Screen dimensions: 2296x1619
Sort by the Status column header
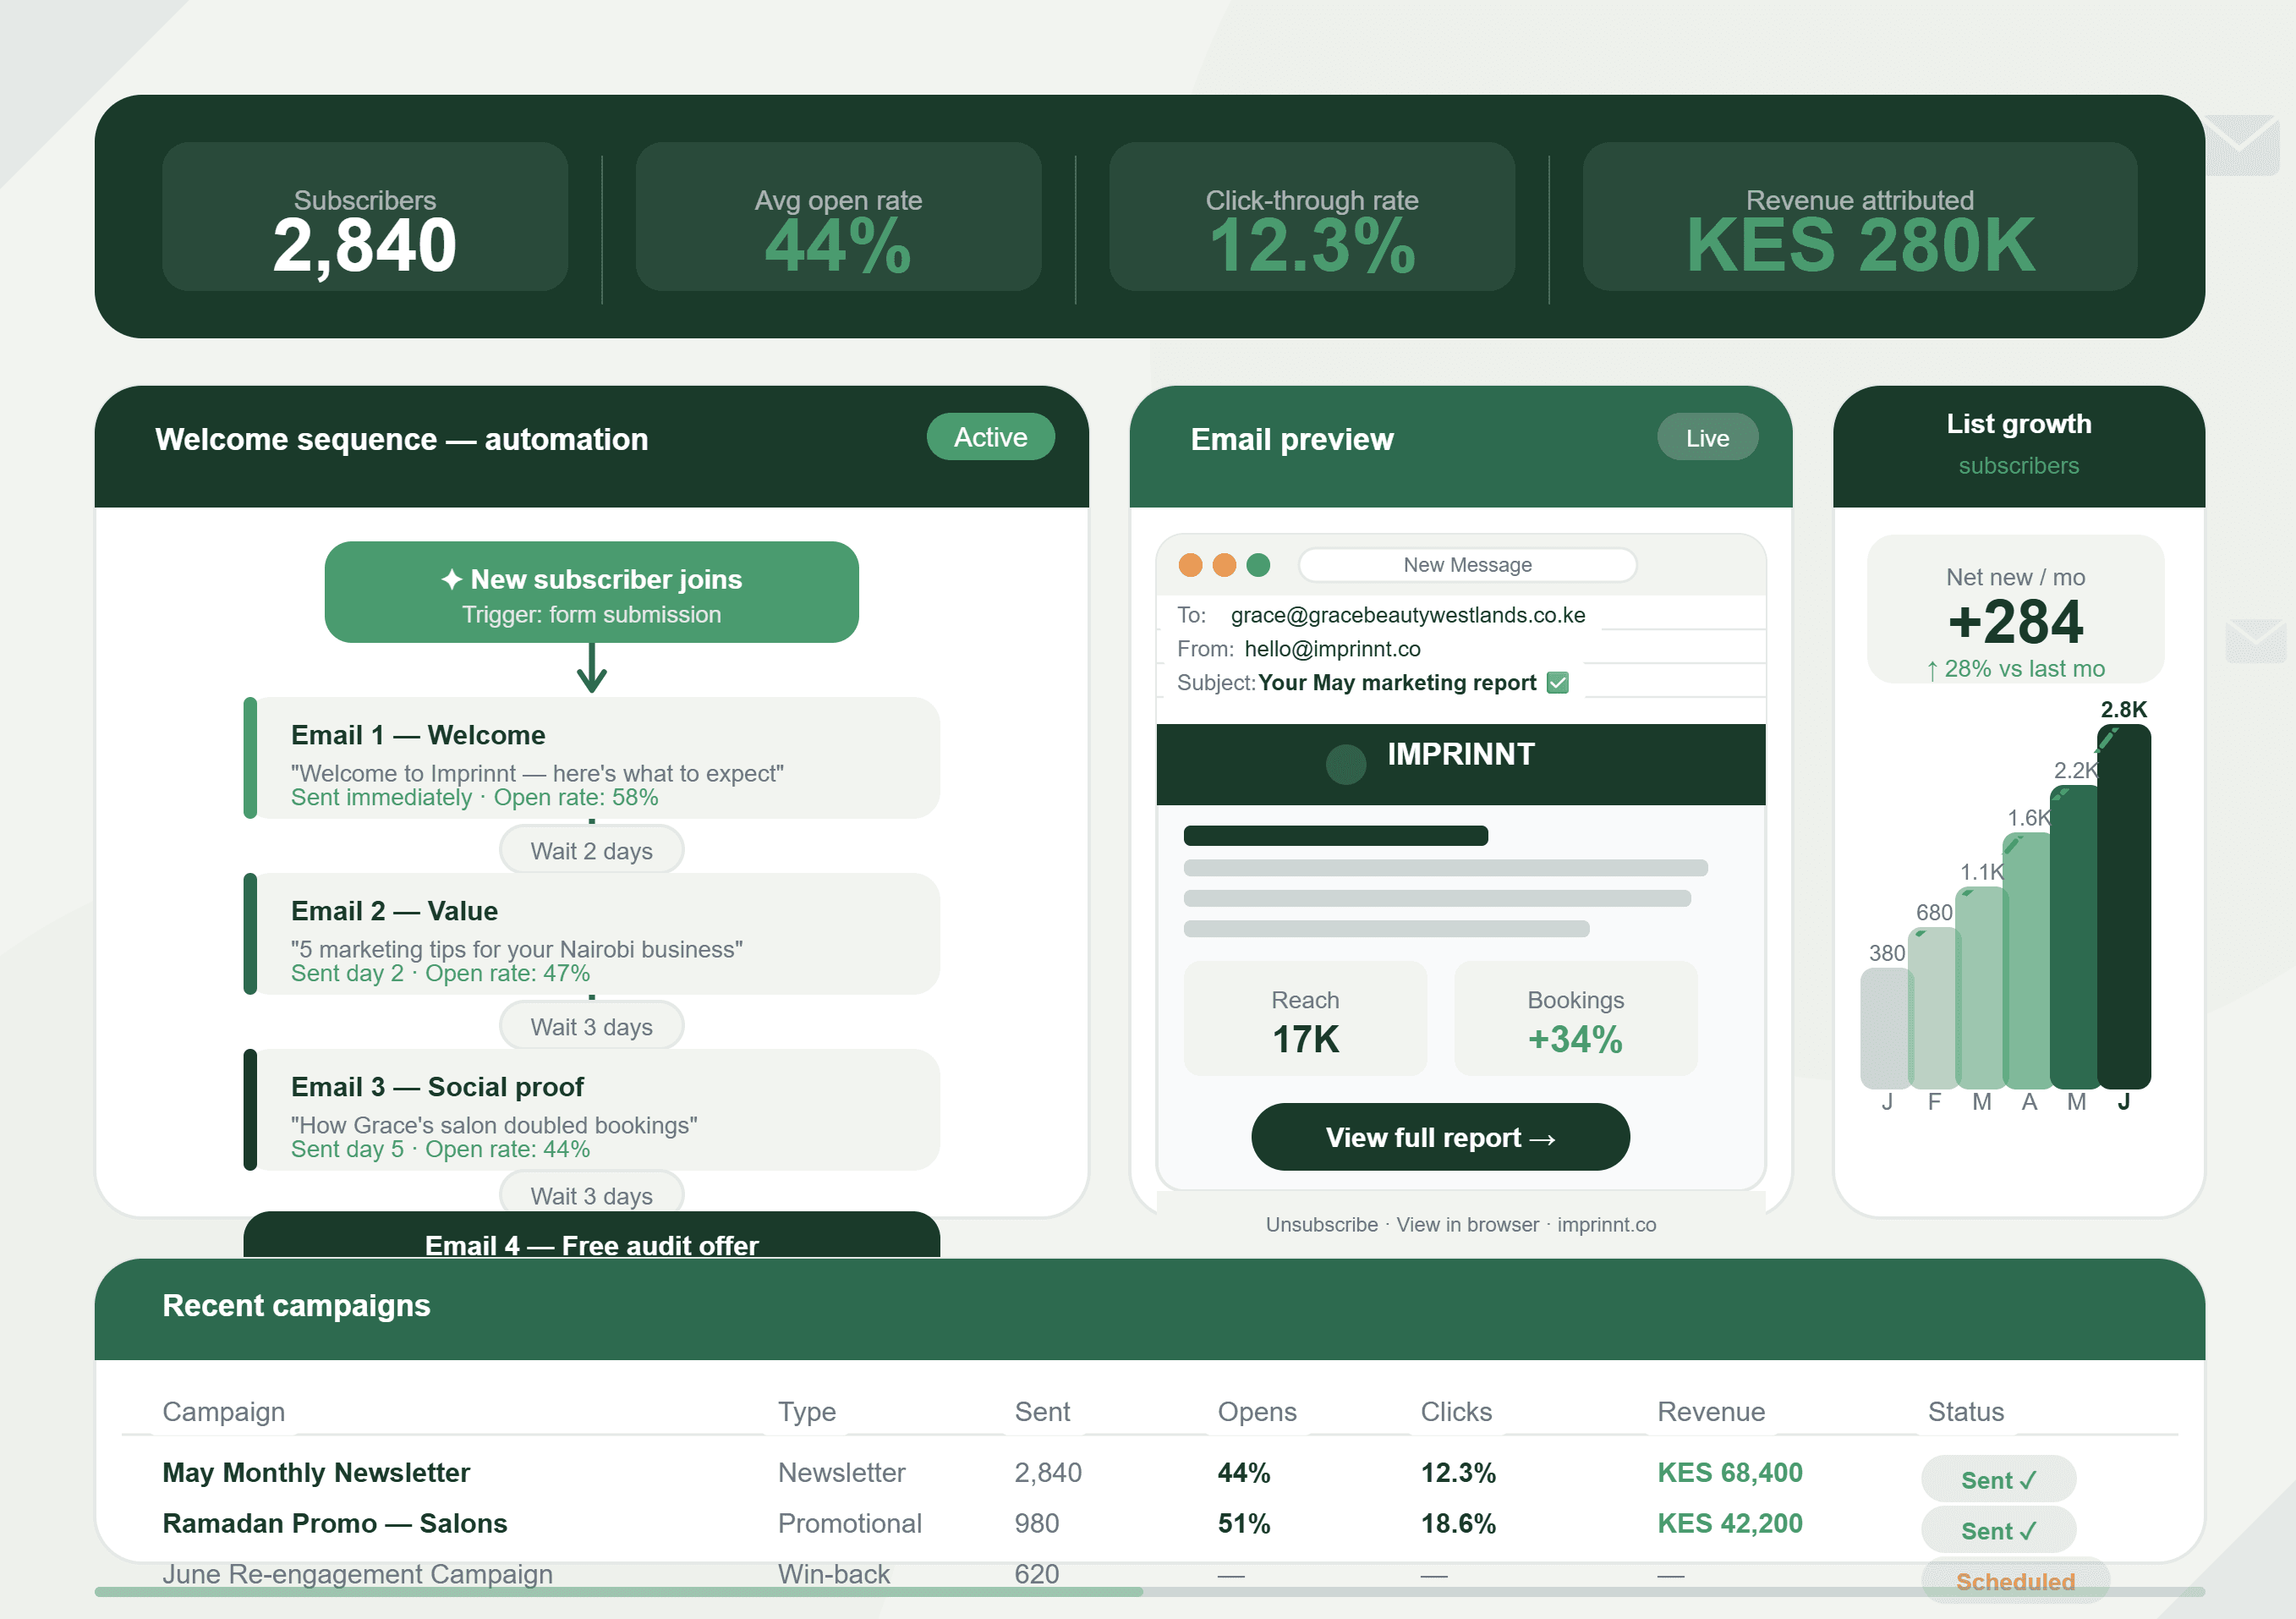pos(1965,1411)
